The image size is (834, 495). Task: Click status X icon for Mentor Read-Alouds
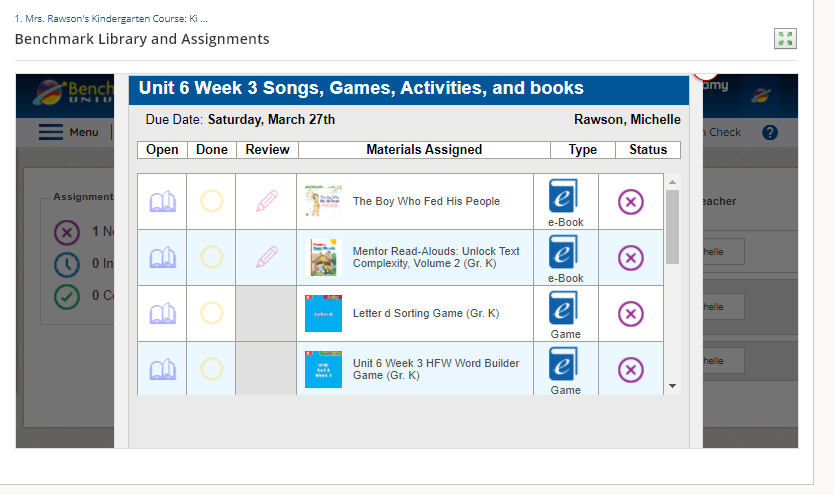[630, 258]
